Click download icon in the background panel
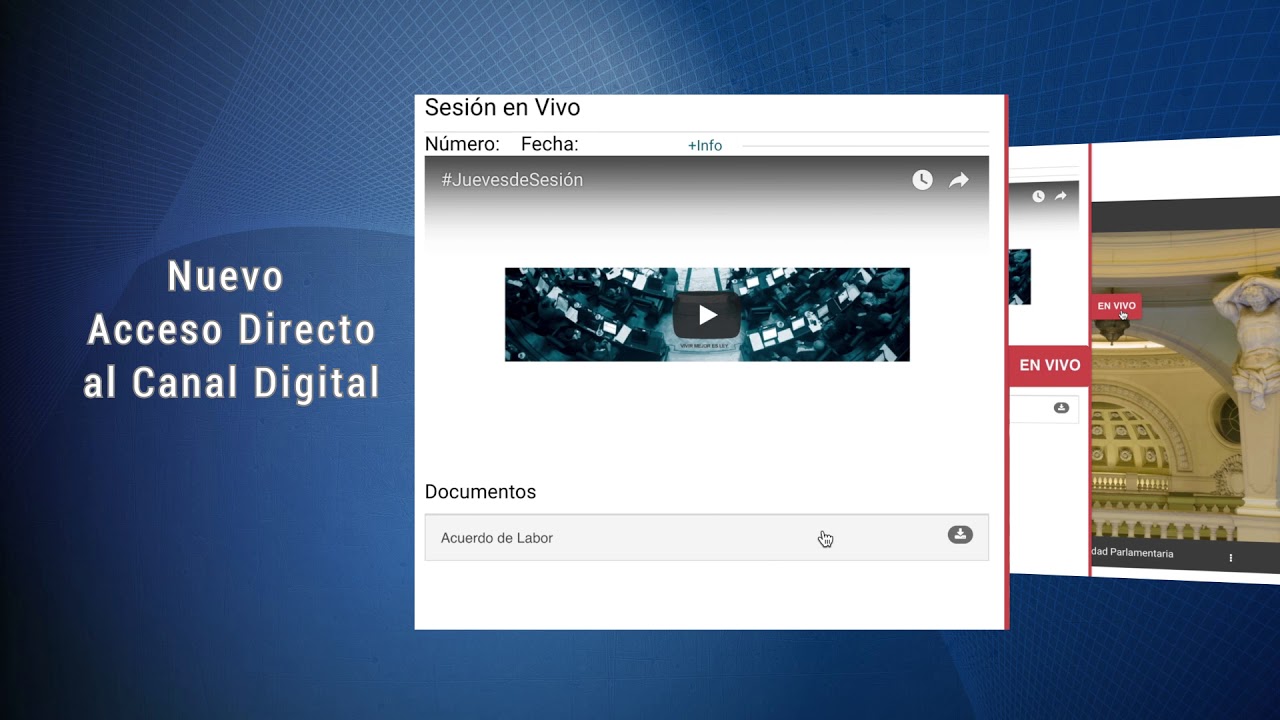 (1061, 408)
